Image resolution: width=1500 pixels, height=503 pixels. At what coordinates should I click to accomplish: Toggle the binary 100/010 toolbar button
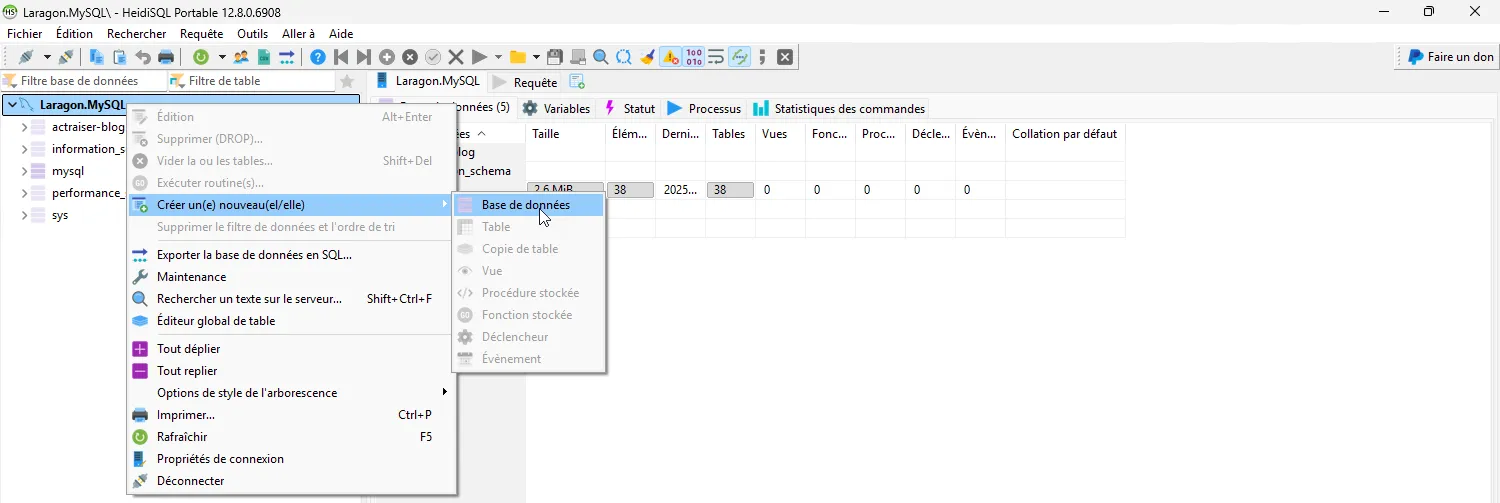coord(693,57)
